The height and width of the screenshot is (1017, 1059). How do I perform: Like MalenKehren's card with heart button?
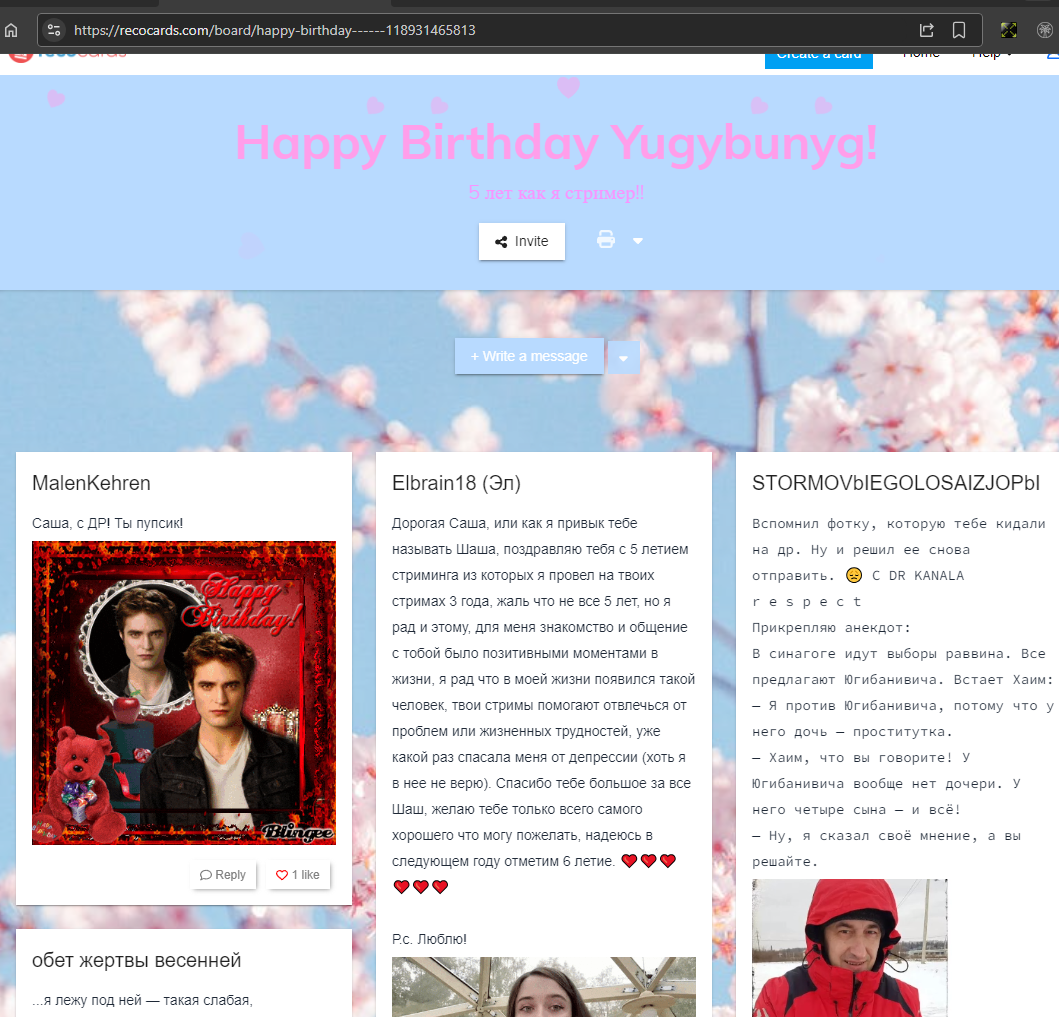pyautogui.click(x=298, y=875)
